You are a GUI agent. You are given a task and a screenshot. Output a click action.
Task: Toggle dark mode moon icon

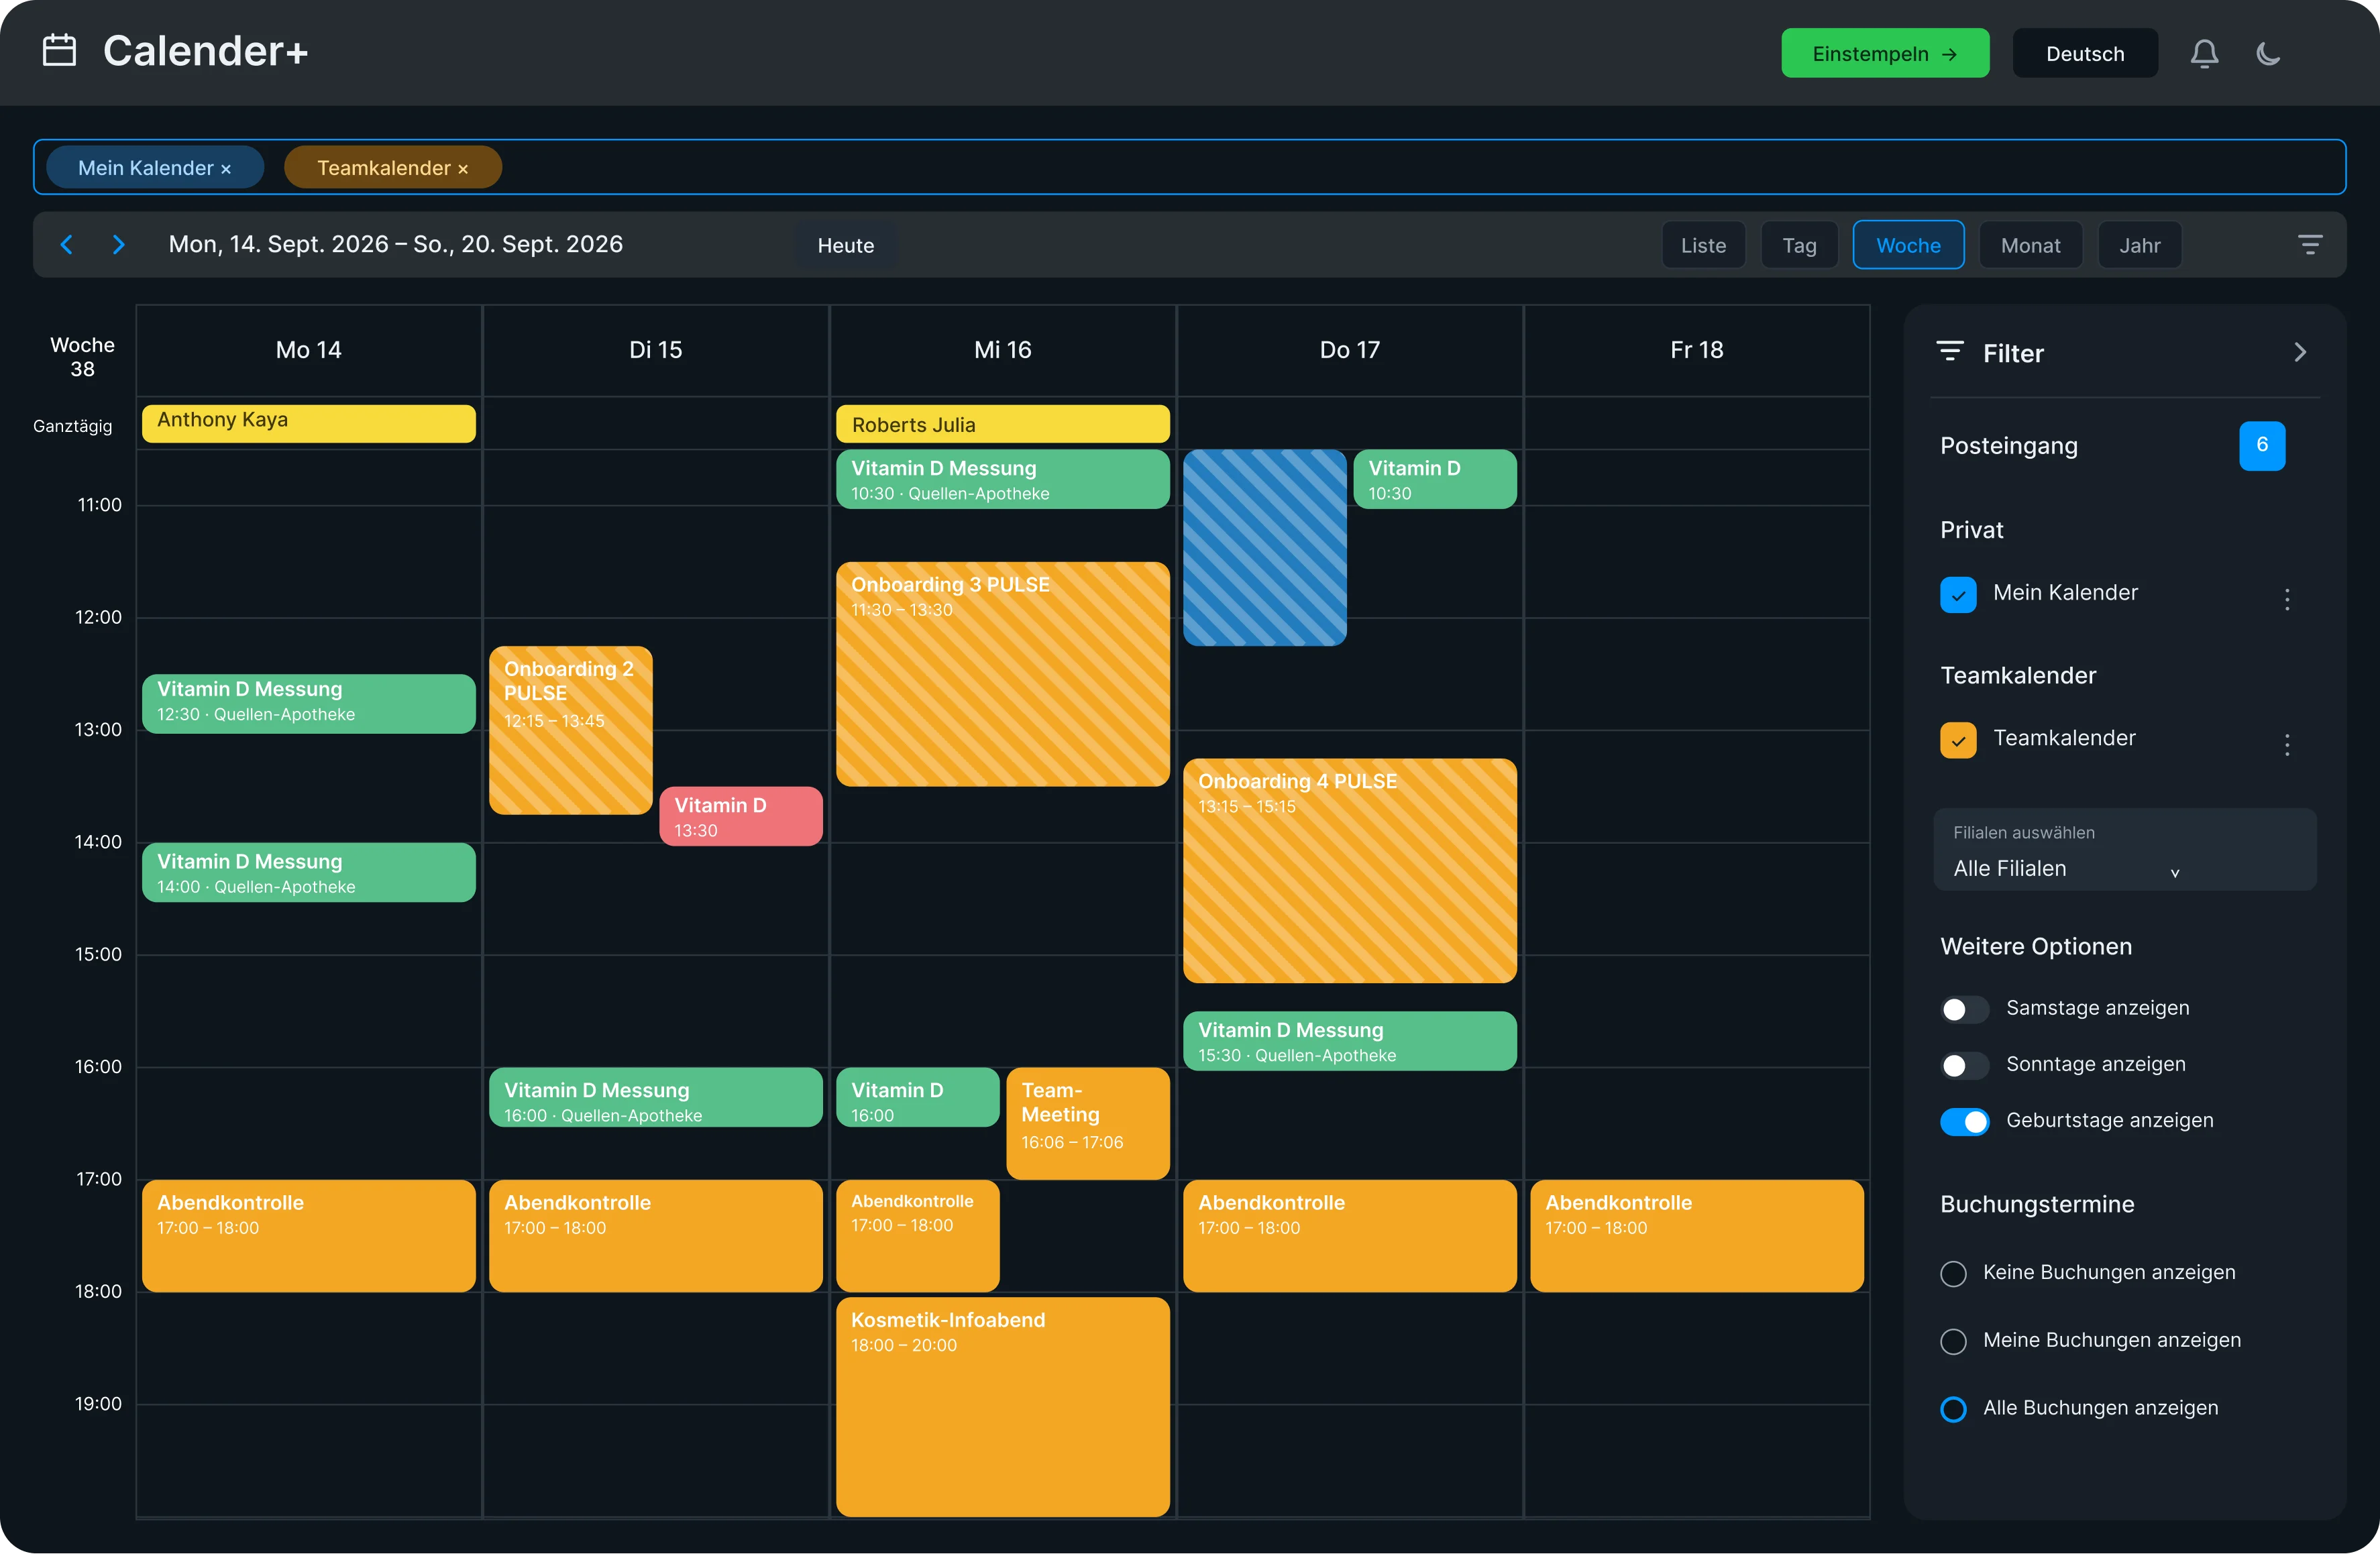(x=2269, y=54)
